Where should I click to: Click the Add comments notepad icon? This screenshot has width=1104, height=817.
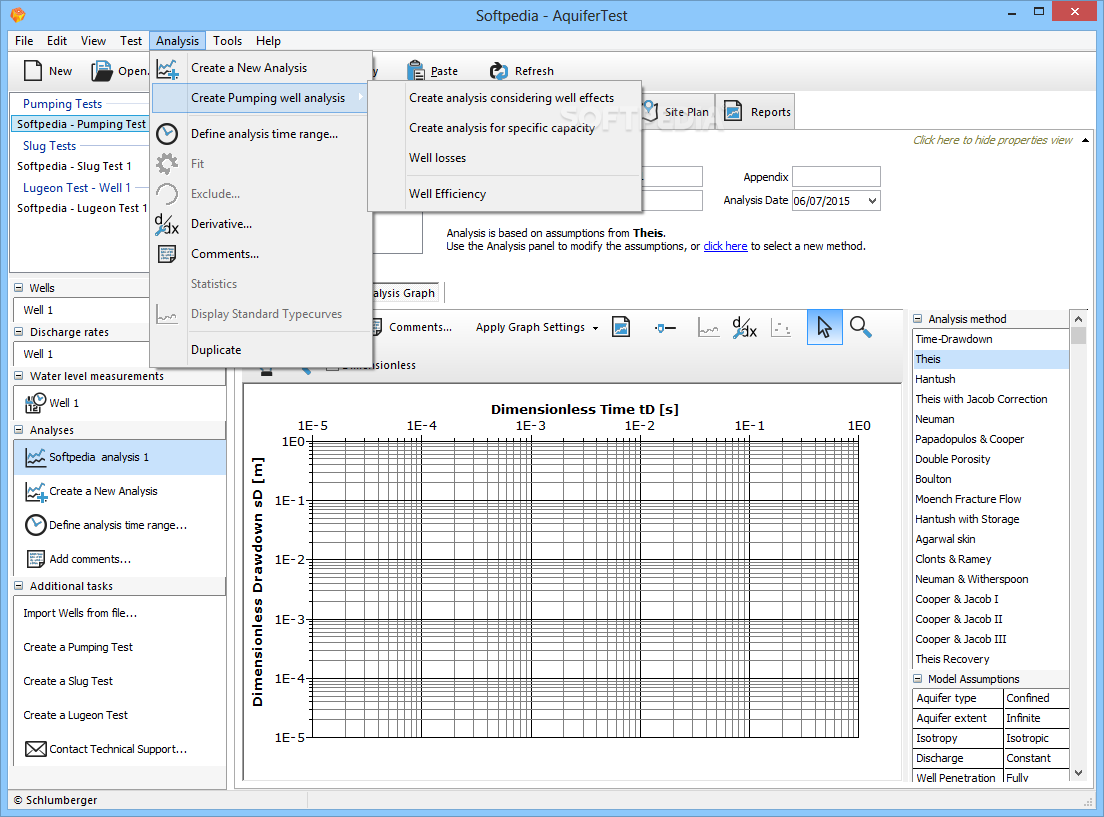(x=35, y=559)
